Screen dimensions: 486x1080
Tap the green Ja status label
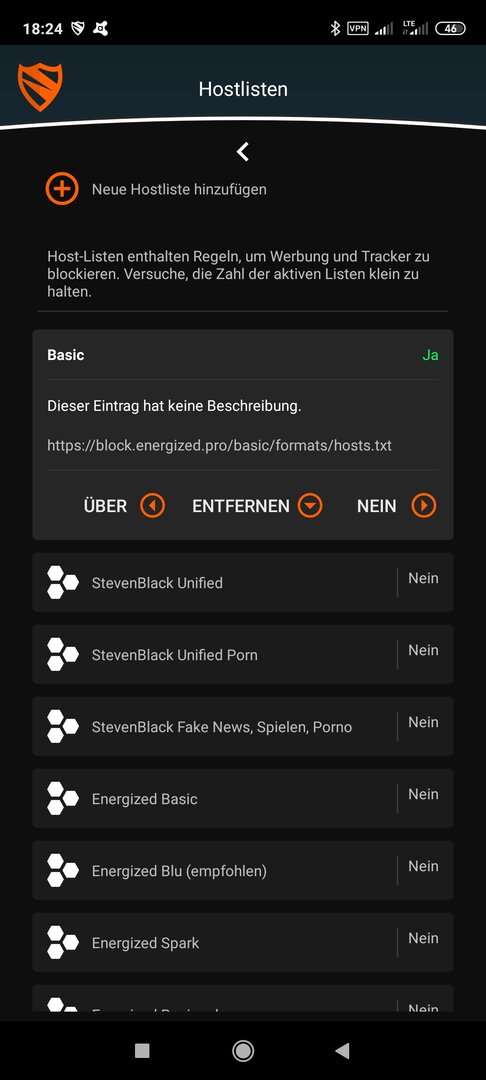click(x=430, y=355)
